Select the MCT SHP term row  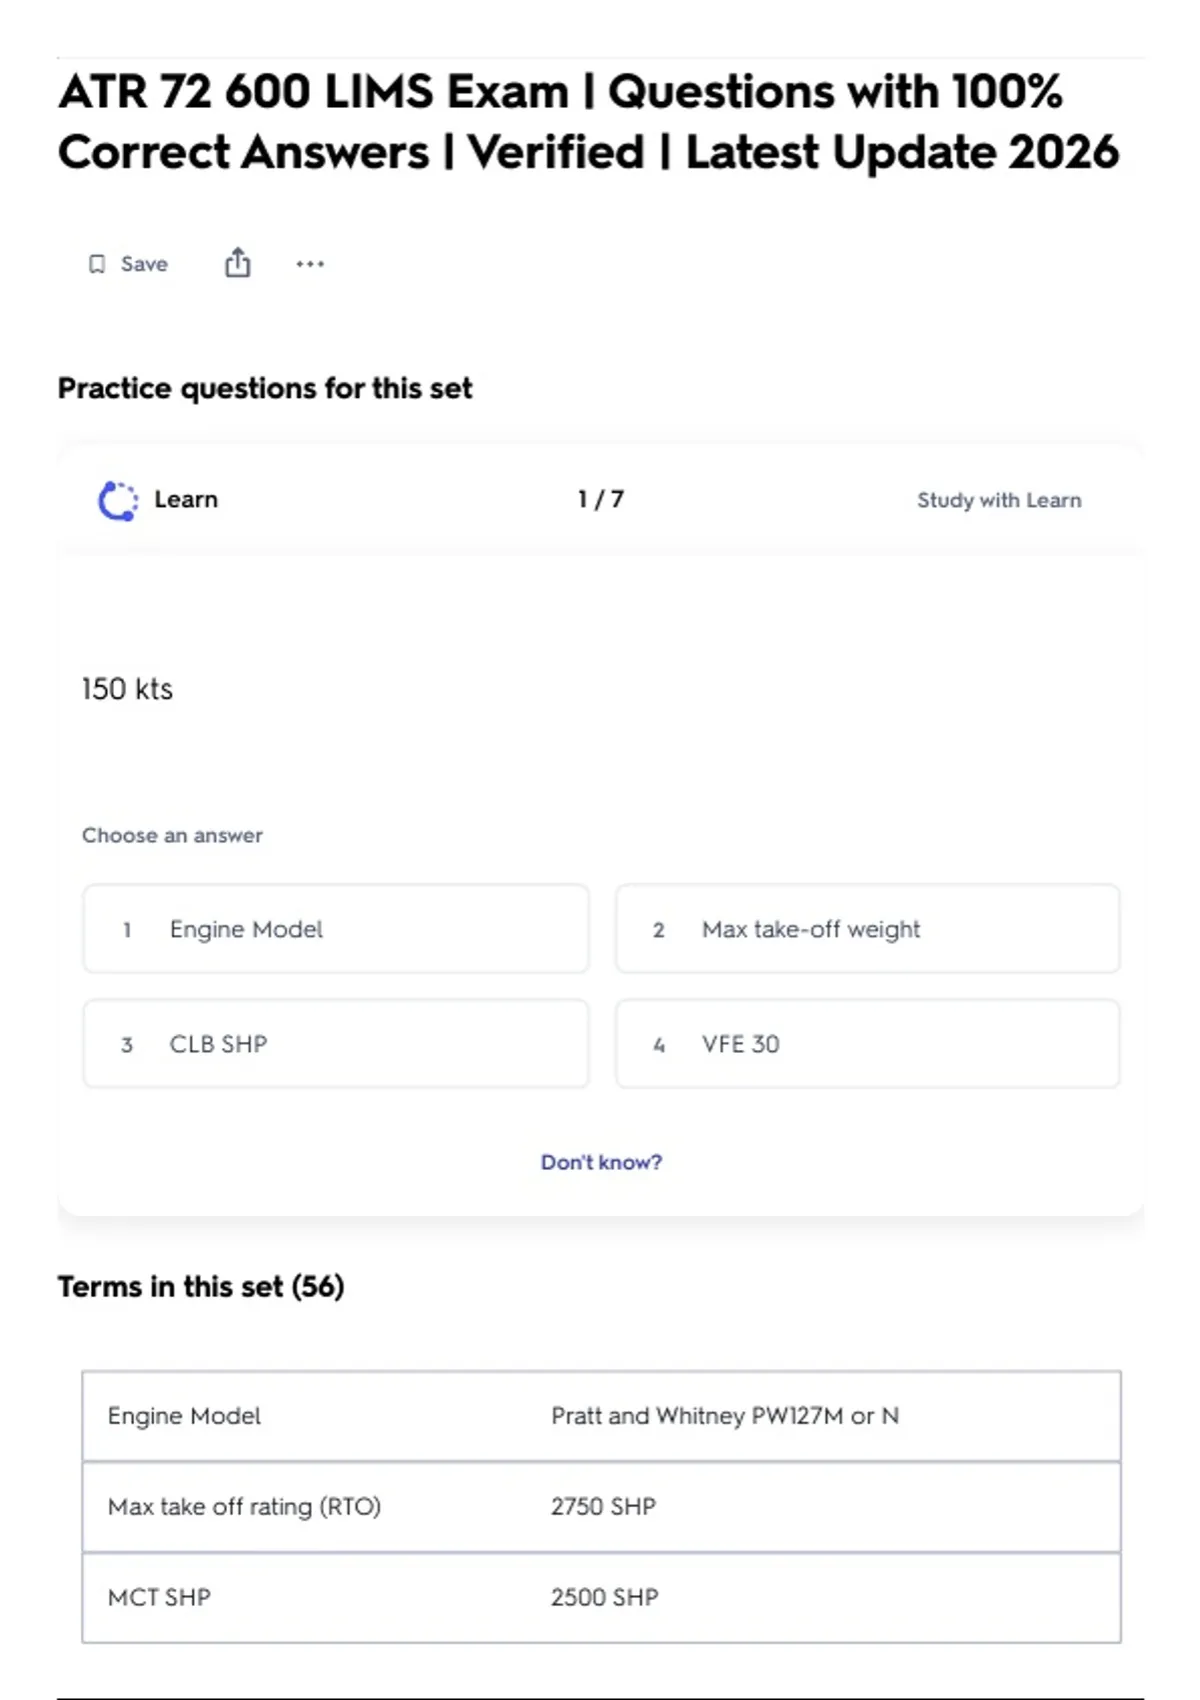coord(601,1597)
